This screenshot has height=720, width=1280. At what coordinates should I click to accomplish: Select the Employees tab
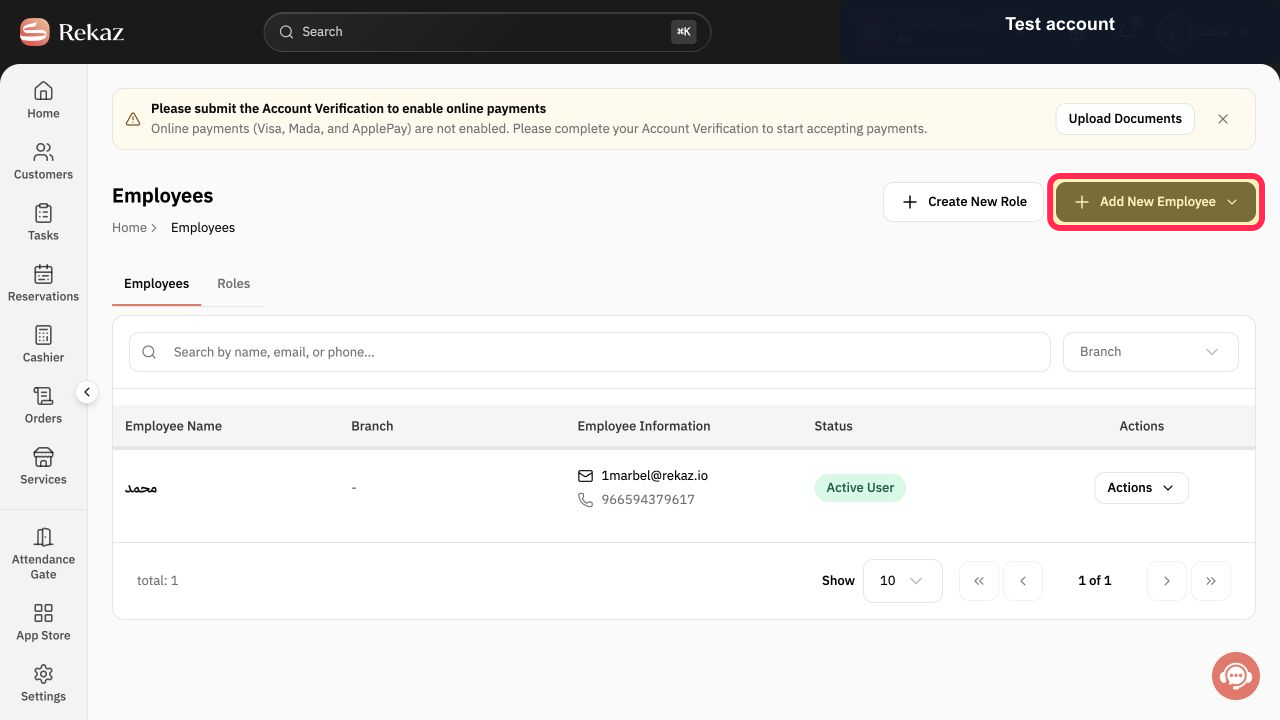click(x=156, y=284)
